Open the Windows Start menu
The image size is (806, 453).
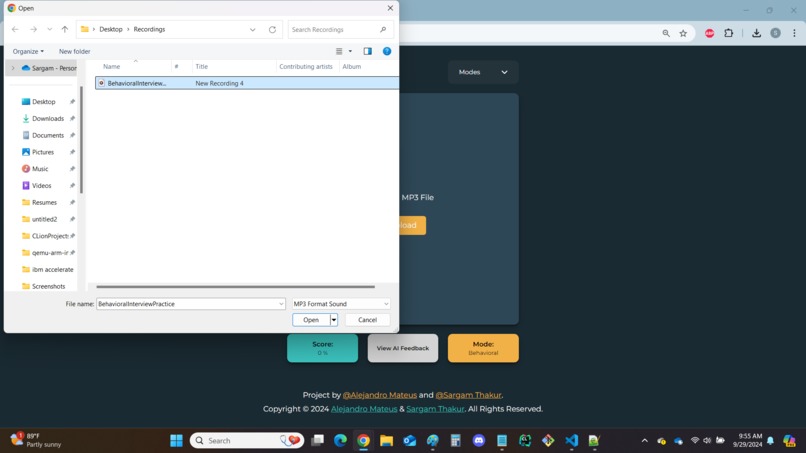[176, 441]
